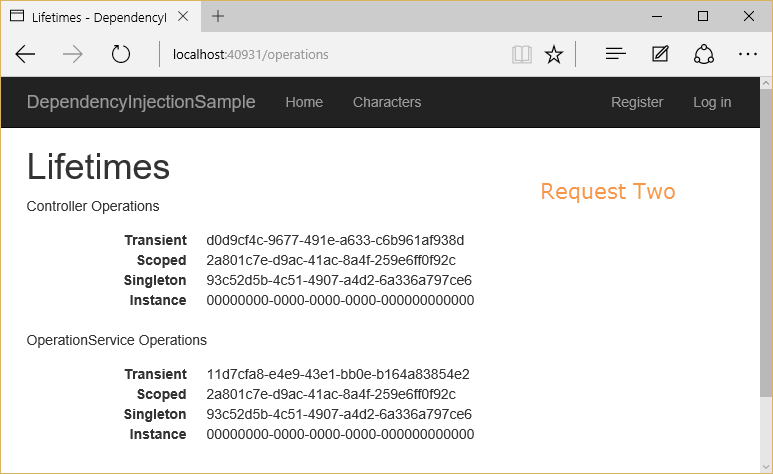
Task: Click the address bar URL field
Action: point(330,55)
